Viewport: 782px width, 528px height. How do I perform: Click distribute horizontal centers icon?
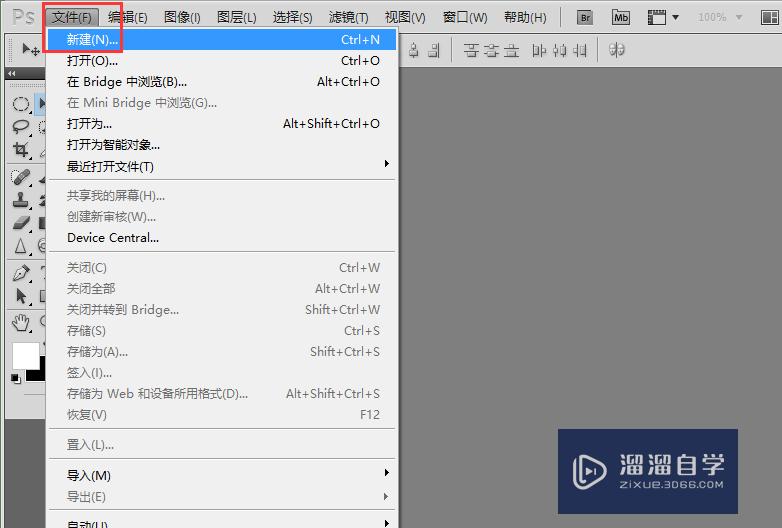pyautogui.click(x=560, y=50)
